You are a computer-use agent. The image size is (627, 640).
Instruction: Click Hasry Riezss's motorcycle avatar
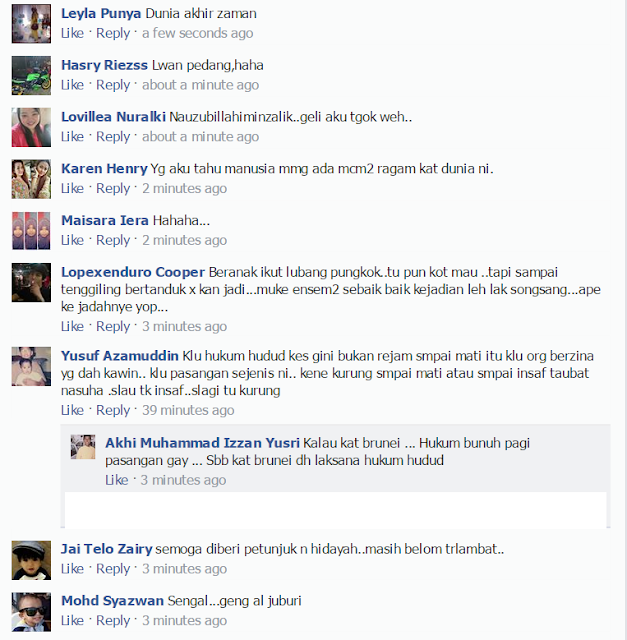click(x=31, y=76)
